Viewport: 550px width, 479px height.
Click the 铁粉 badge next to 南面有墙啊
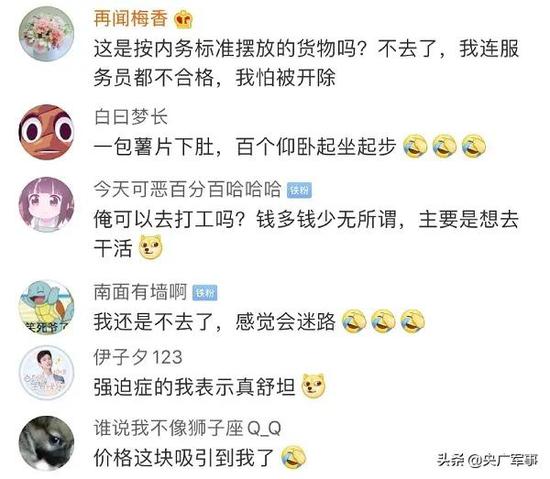205,293
